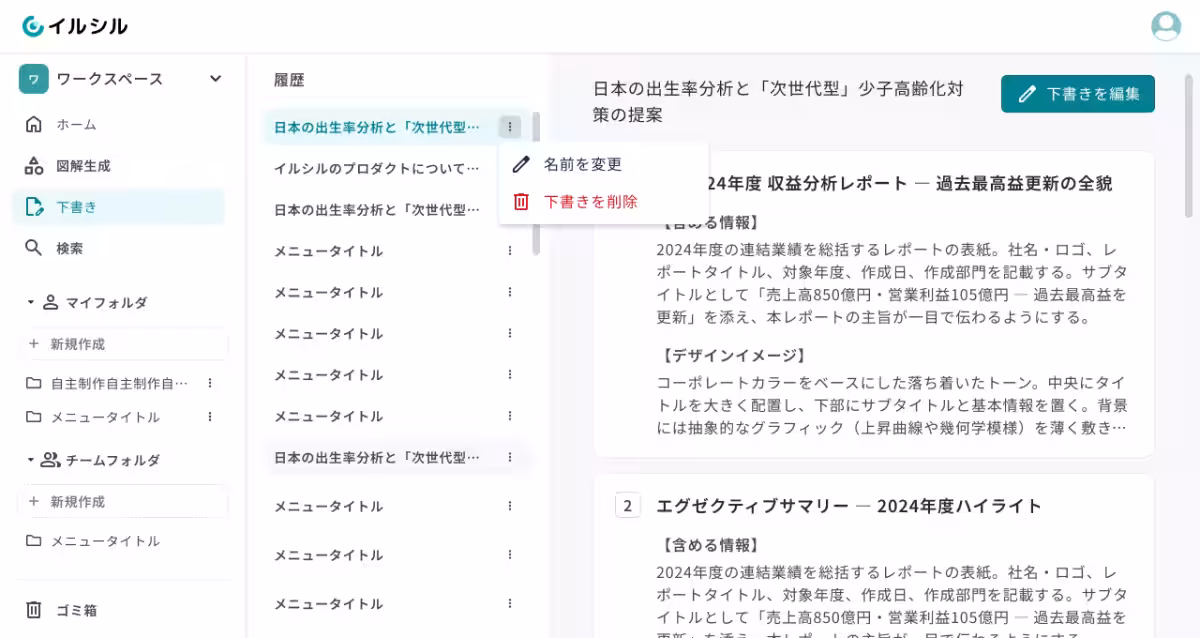Open the イルシルのプロダクトについて history entry
Screen dimensions: 1200x638
point(378,168)
